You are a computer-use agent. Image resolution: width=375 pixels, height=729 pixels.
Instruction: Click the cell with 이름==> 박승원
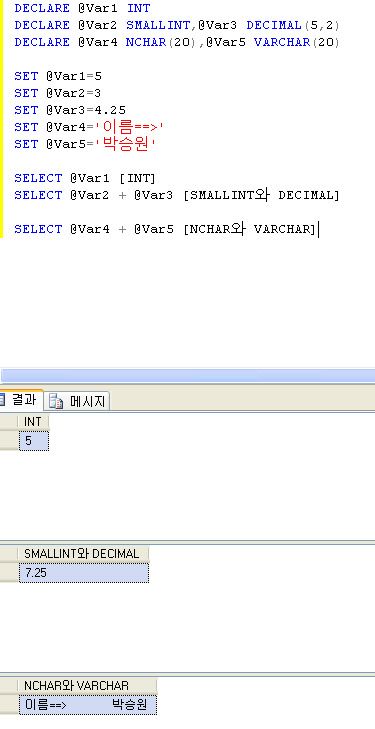[87, 705]
